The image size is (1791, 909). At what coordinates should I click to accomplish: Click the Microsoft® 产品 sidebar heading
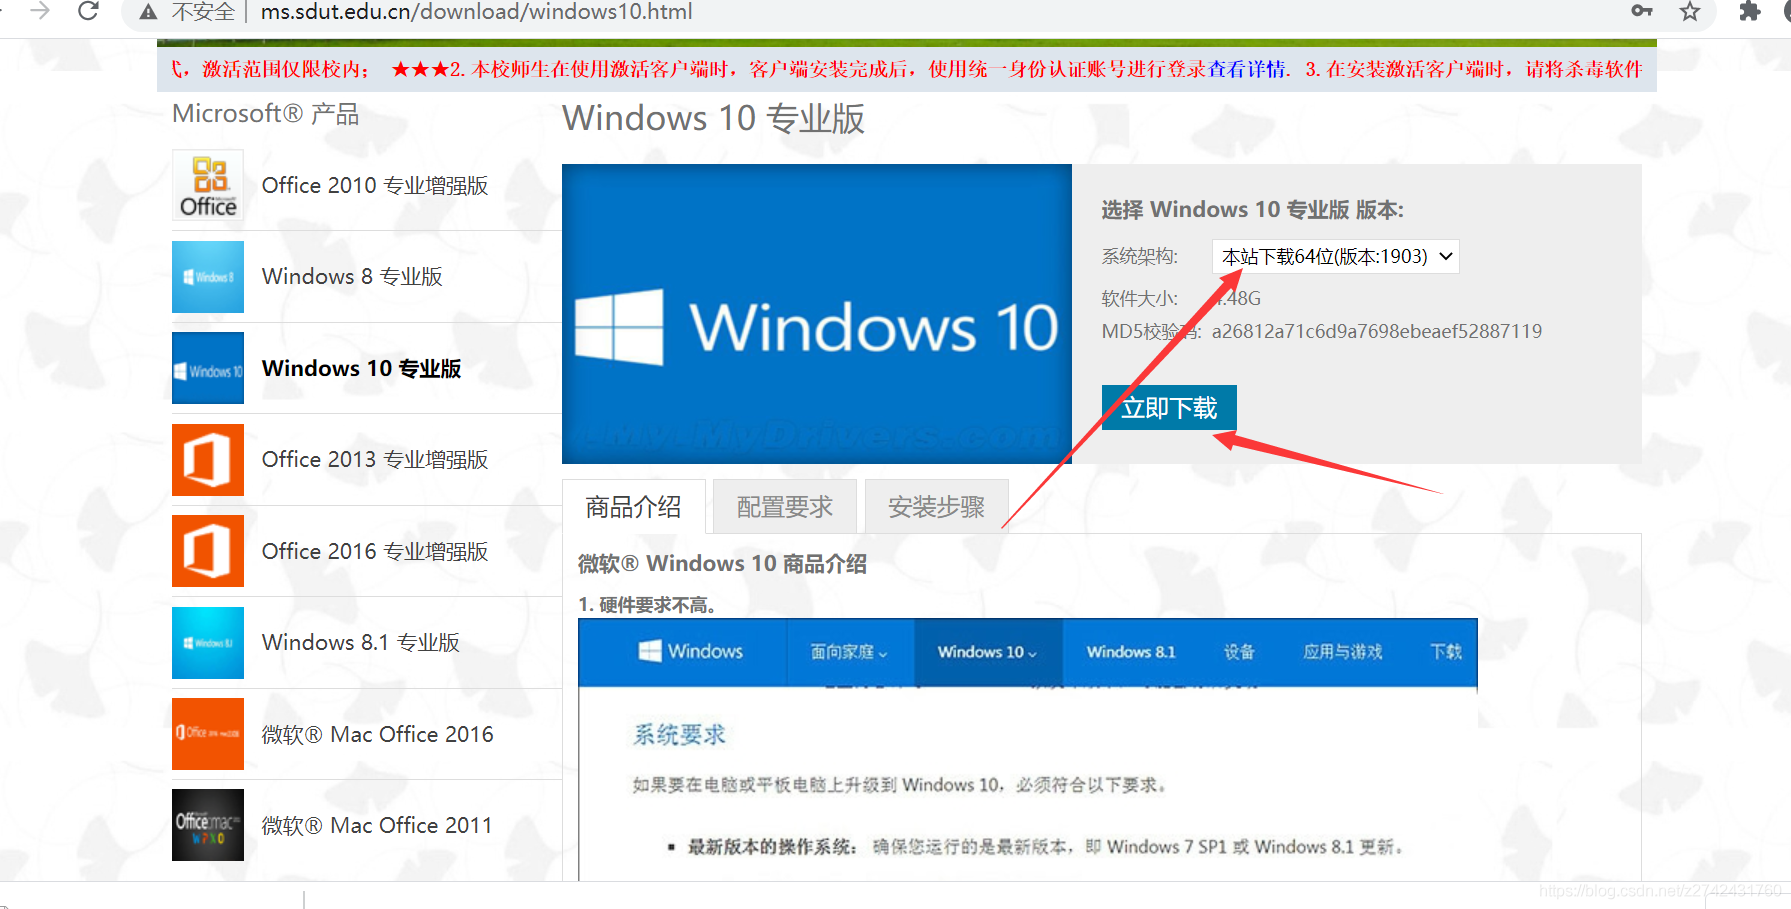tap(266, 114)
